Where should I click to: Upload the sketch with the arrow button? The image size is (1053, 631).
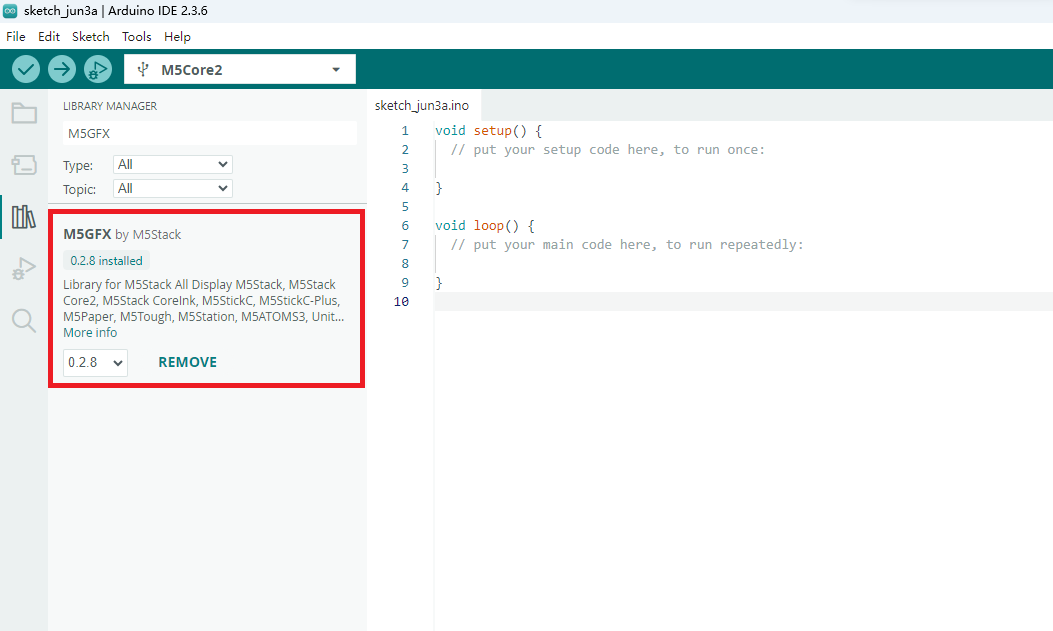coord(62,69)
